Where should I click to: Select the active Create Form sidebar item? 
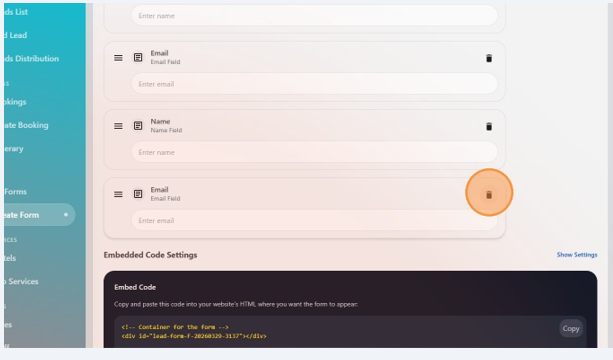point(39,215)
